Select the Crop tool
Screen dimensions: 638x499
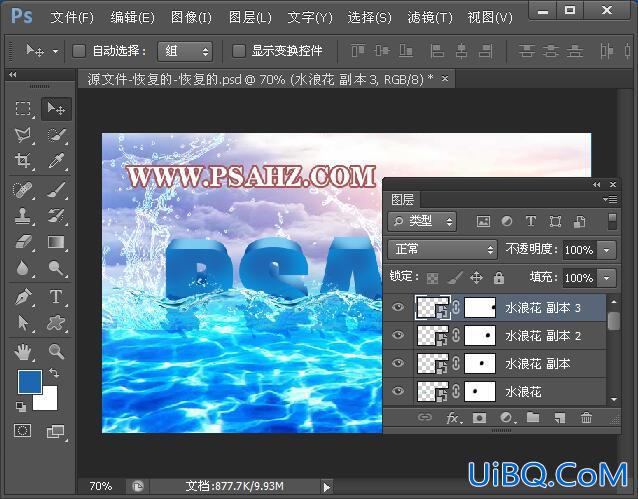pyautogui.click(x=23, y=161)
